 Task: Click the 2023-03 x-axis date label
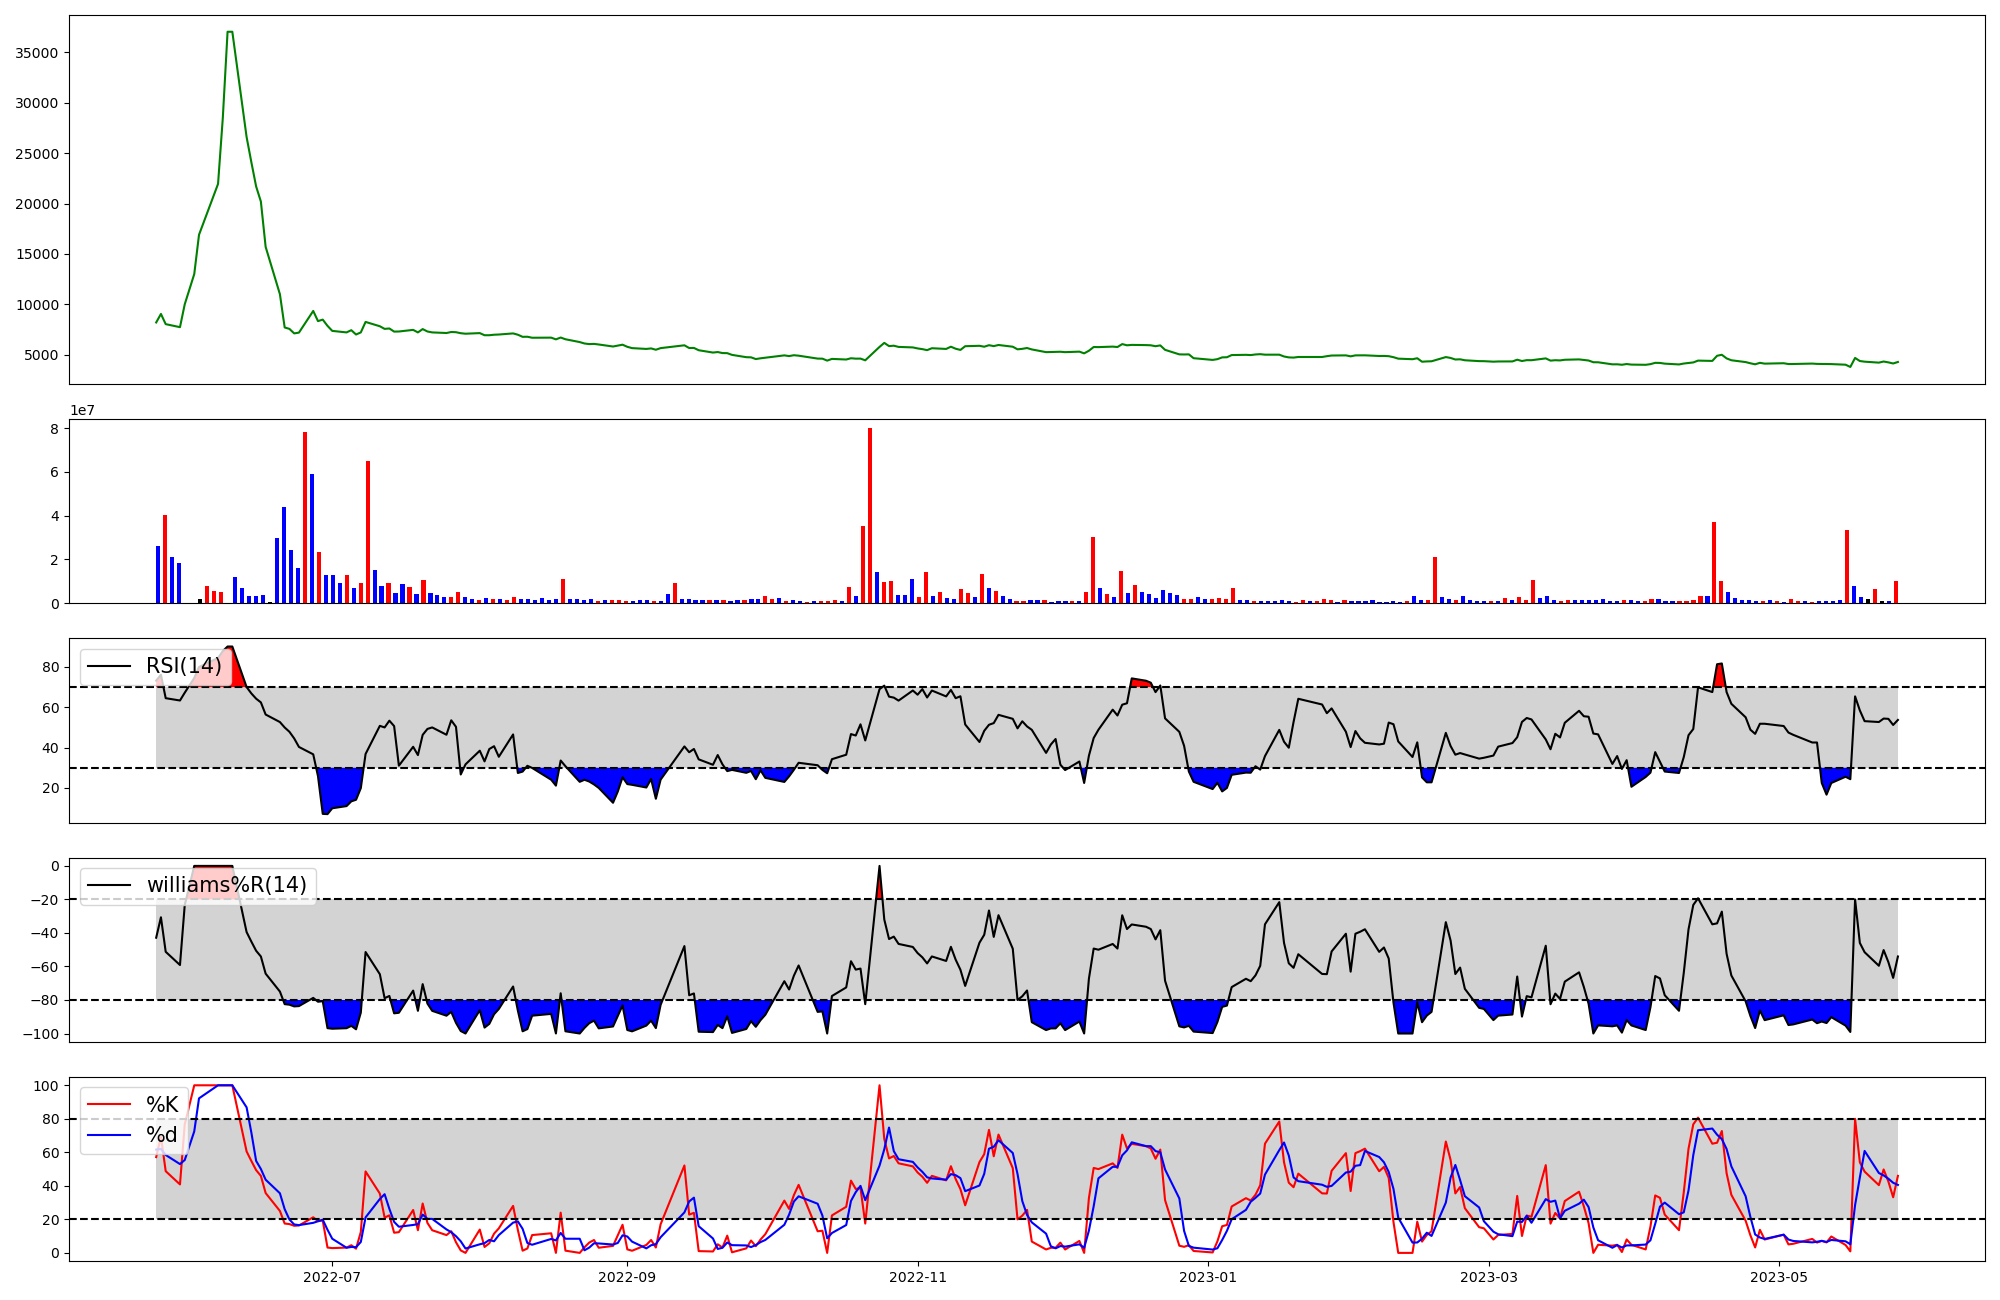pyautogui.click(x=1490, y=1277)
